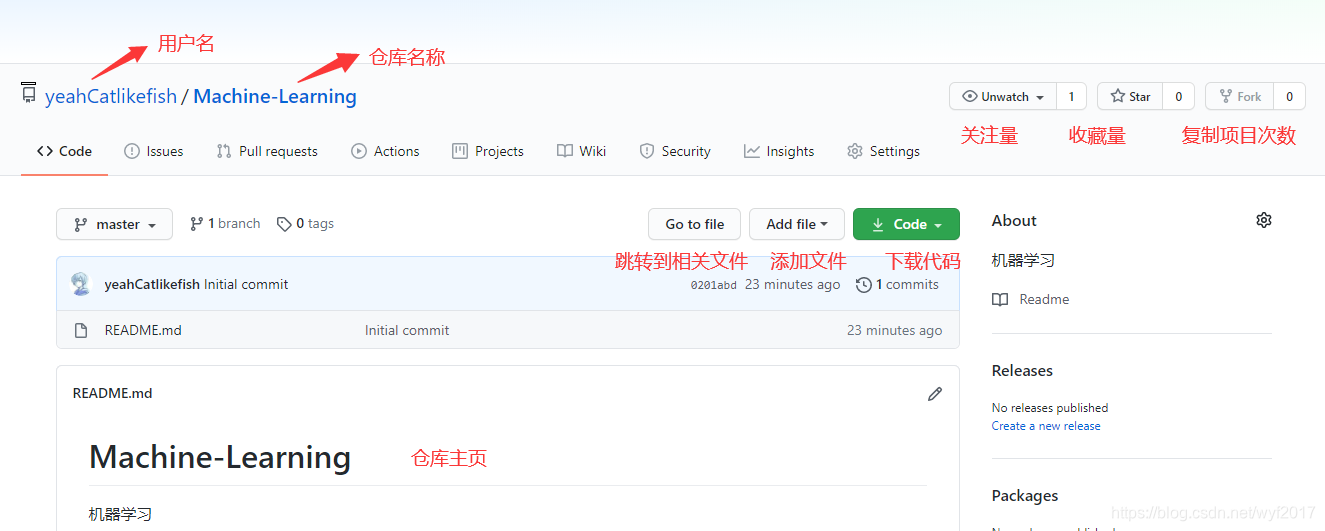The width and height of the screenshot is (1325, 531).
Task: Click the Go to file button
Action: (695, 224)
